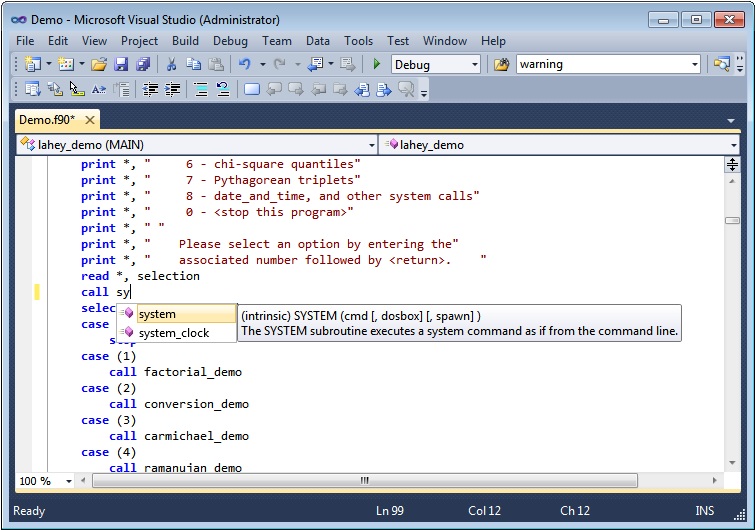Image resolution: width=755 pixels, height=530 pixels.
Task: Click the Navigate Forward icon
Action: [347, 64]
